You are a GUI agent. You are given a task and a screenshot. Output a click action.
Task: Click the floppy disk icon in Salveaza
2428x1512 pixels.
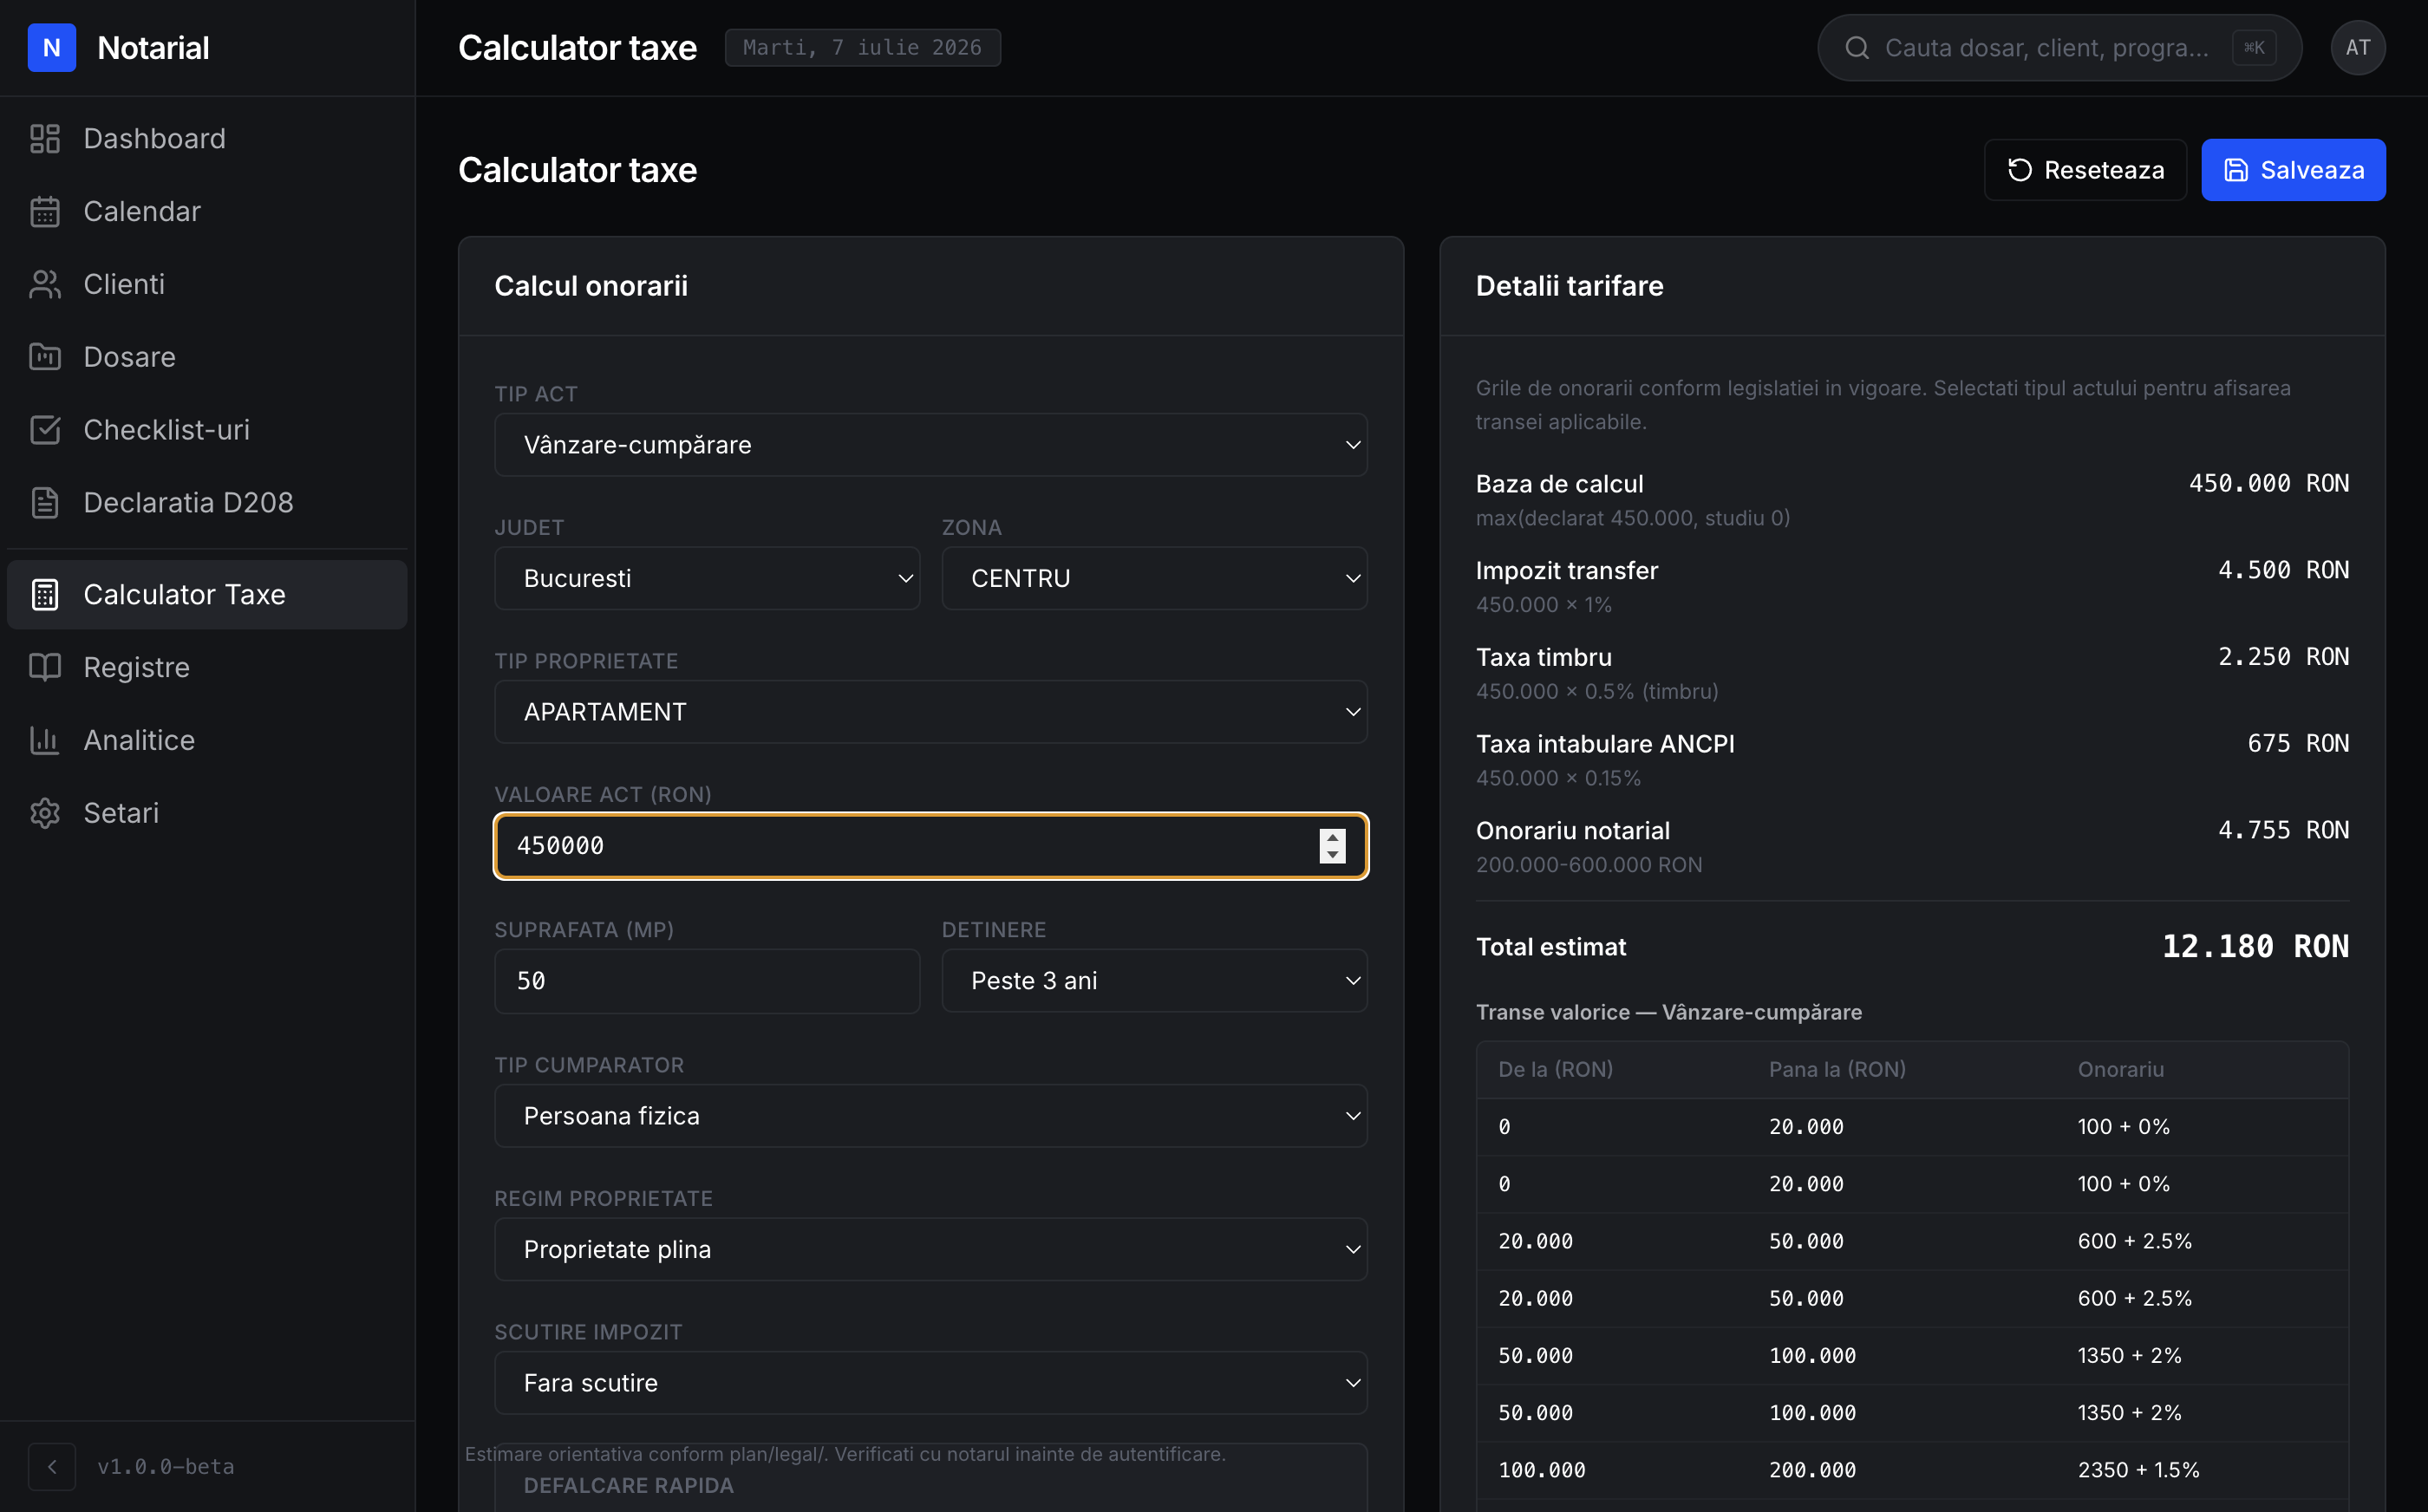[x=2236, y=170]
